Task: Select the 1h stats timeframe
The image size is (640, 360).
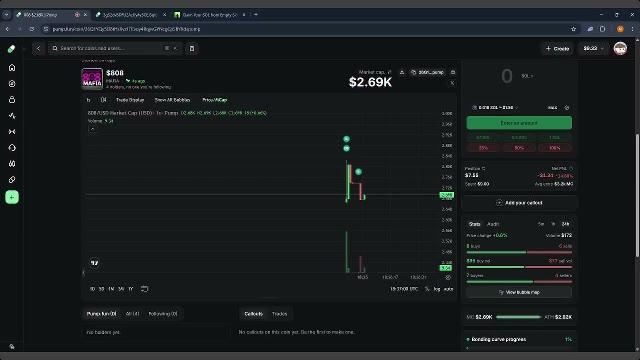Action: pyautogui.click(x=553, y=224)
